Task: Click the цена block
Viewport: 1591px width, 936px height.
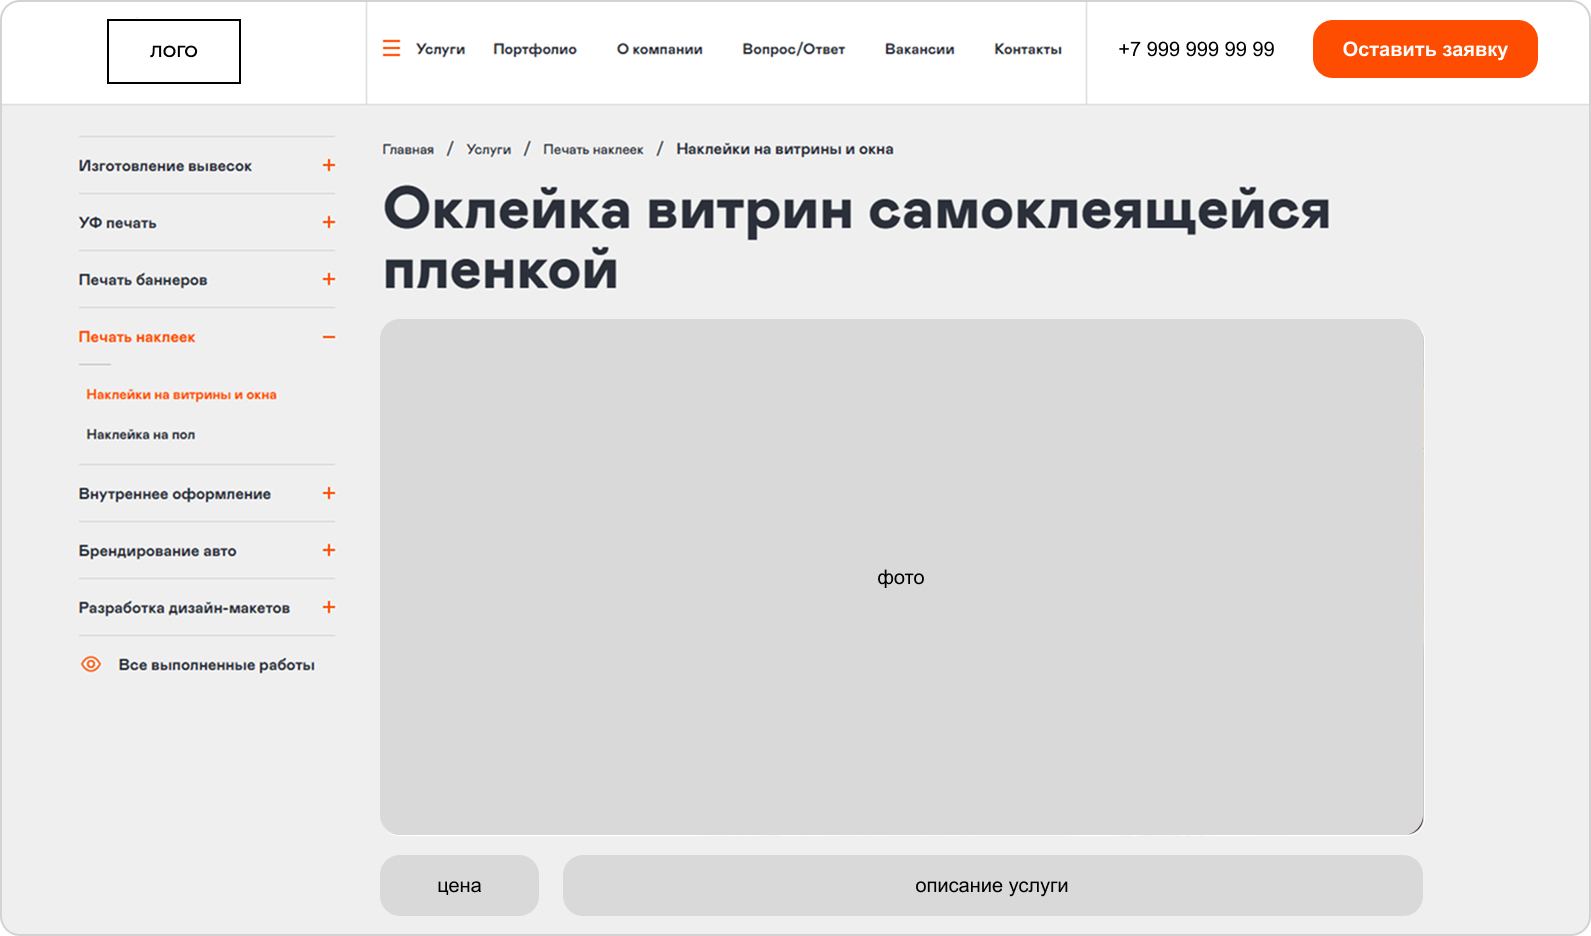Action: tap(459, 885)
